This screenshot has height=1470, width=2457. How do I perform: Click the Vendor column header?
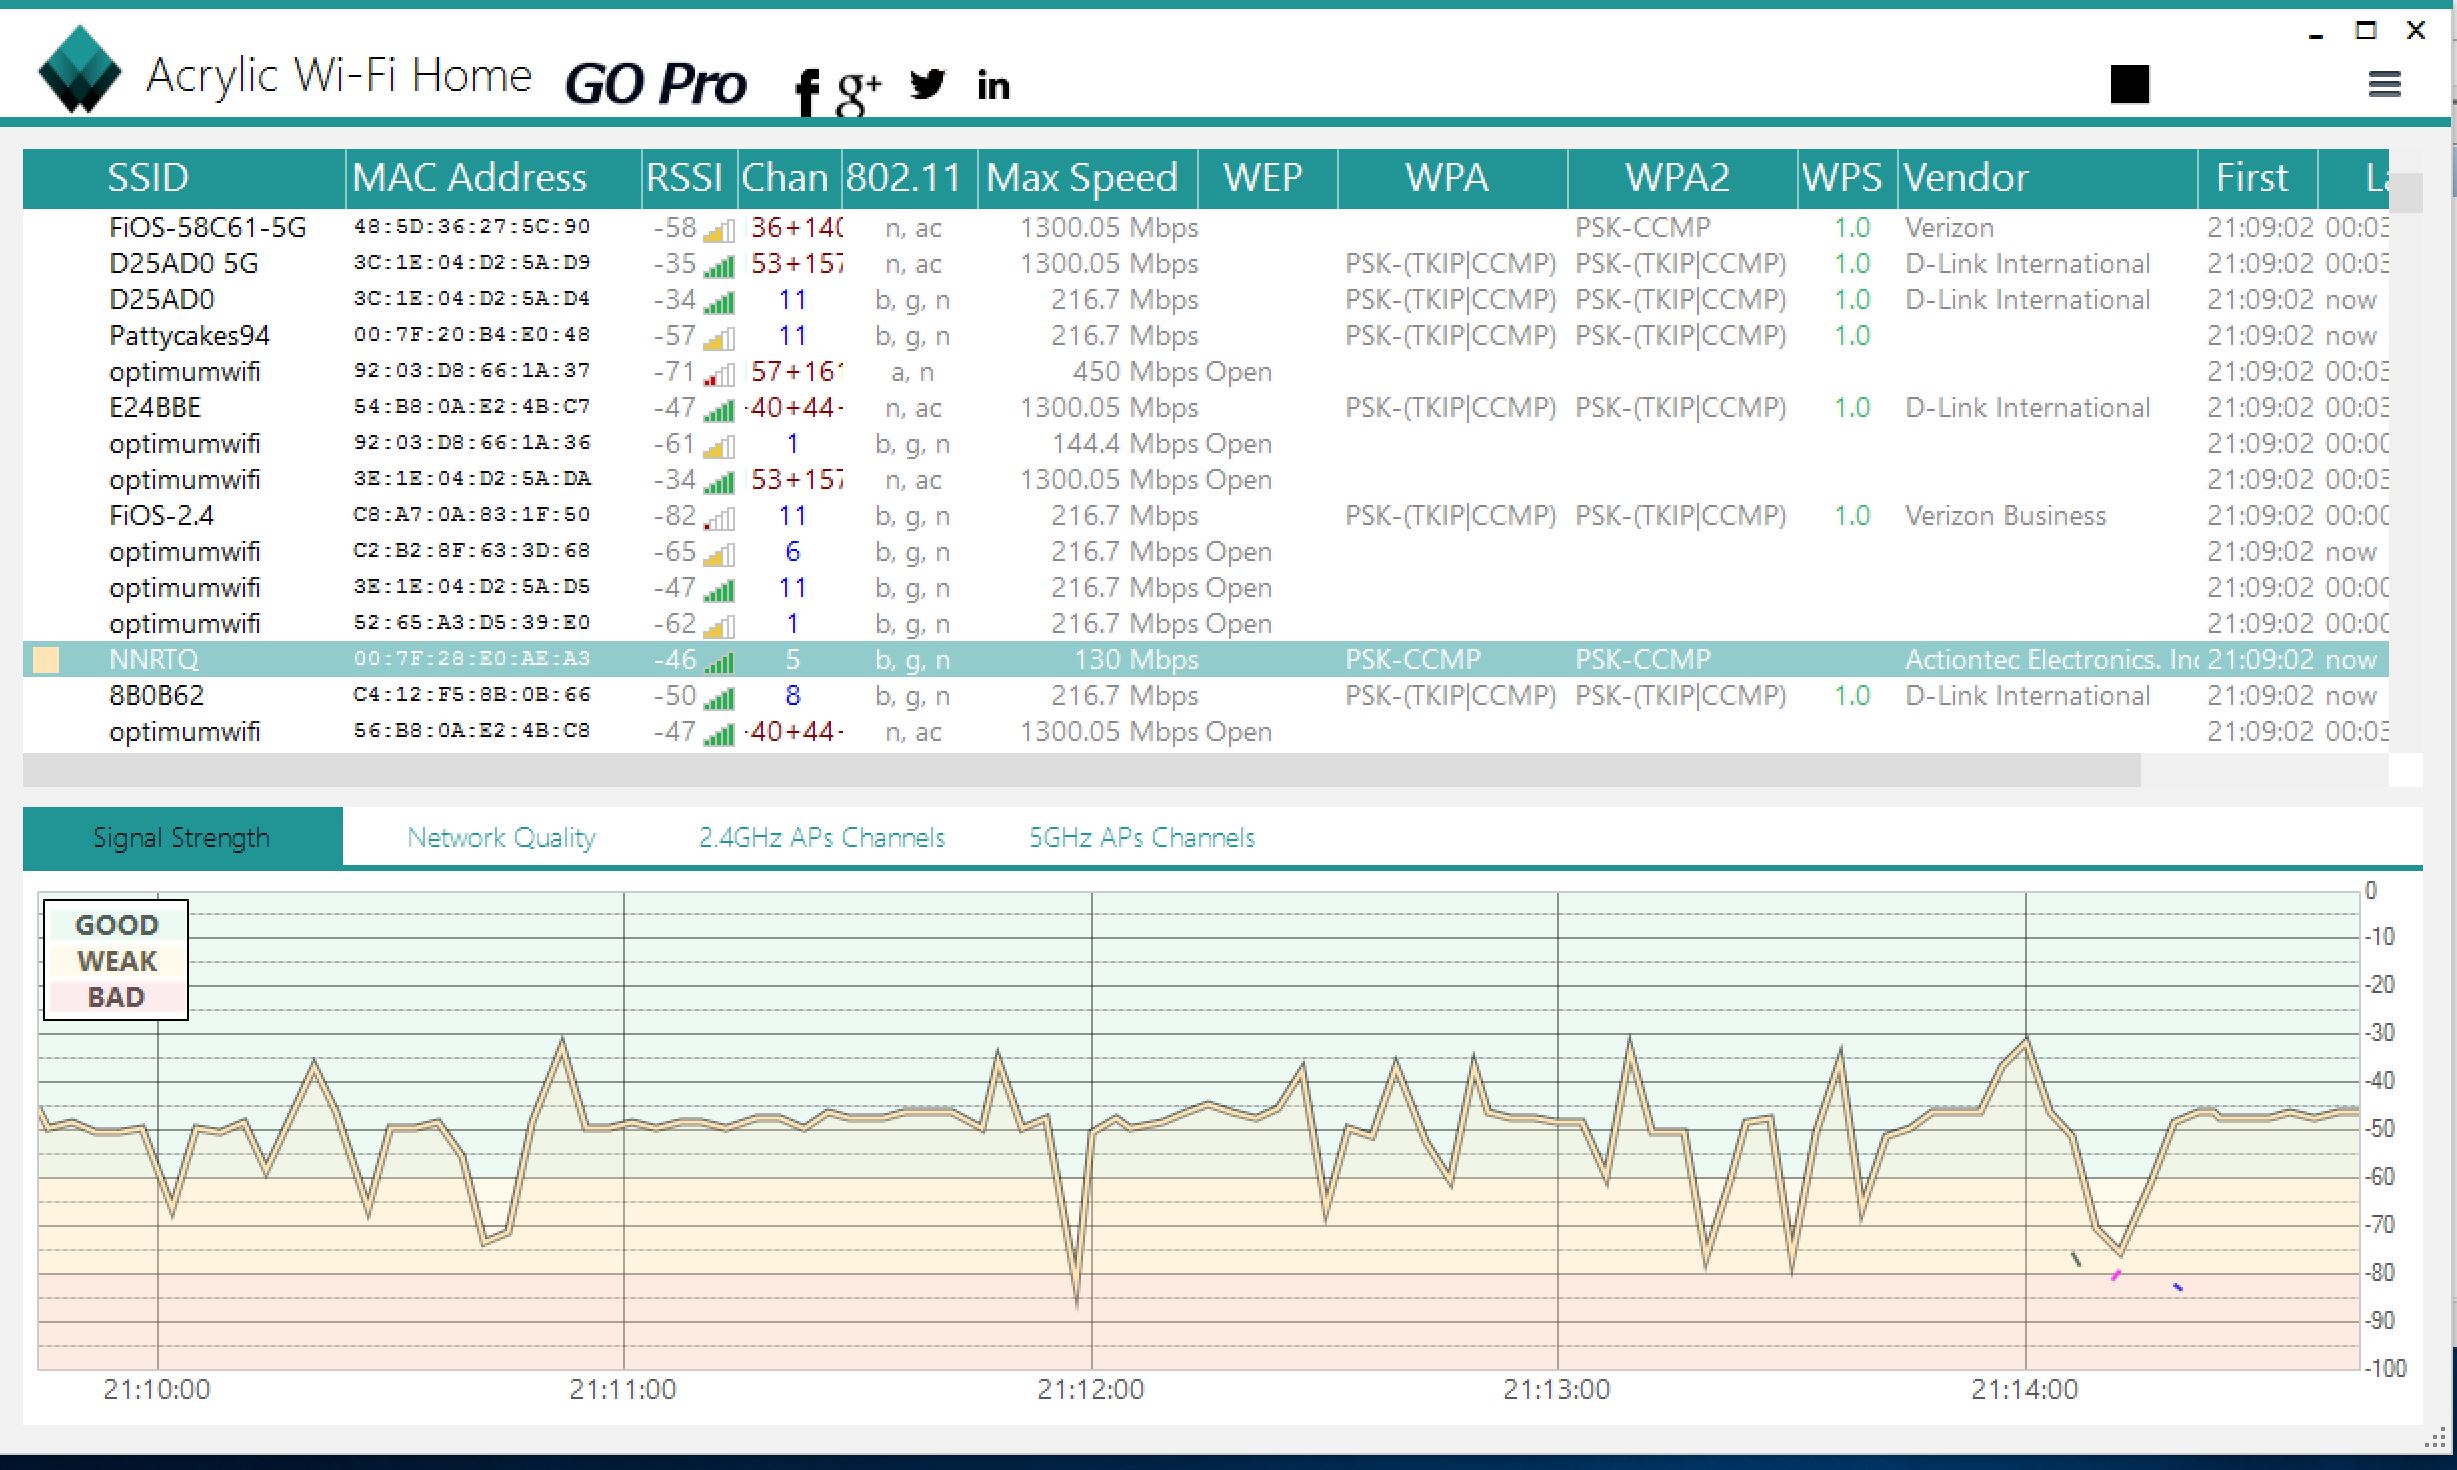tap(1965, 178)
